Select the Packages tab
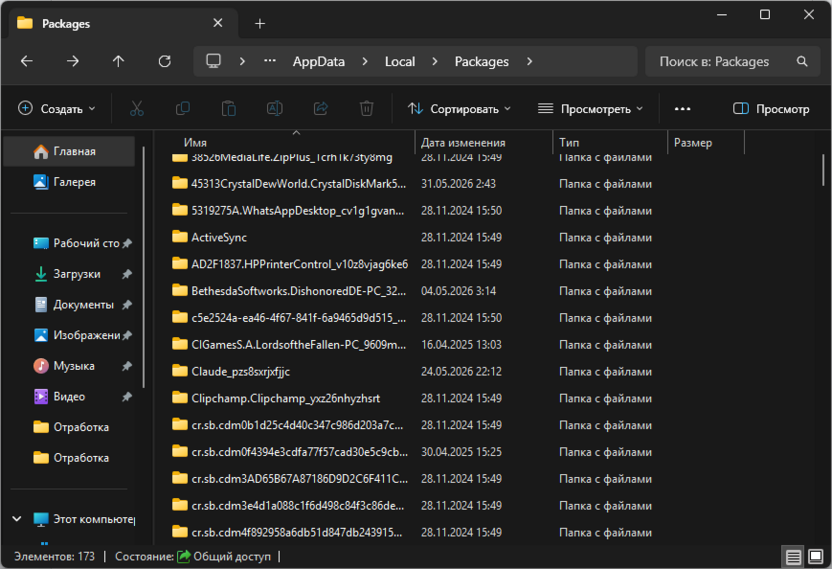Image resolution: width=832 pixels, height=569 pixels. pyautogui.click(x=119, y=23)
